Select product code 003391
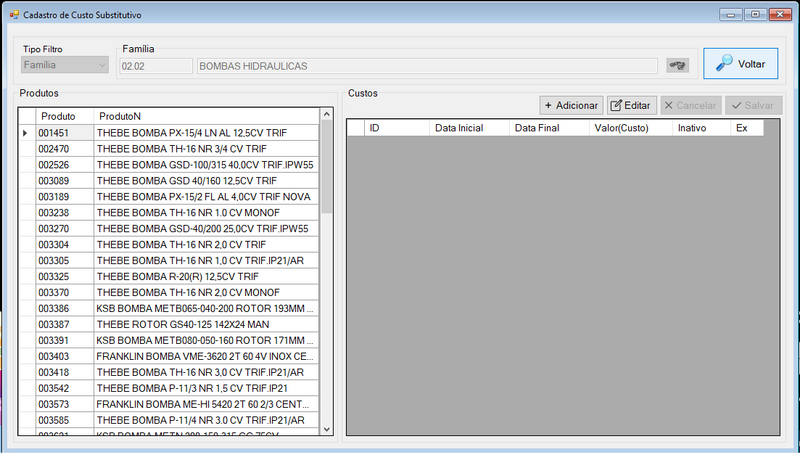The width and height of the screenshot is (800, 460). click(65, 341)
